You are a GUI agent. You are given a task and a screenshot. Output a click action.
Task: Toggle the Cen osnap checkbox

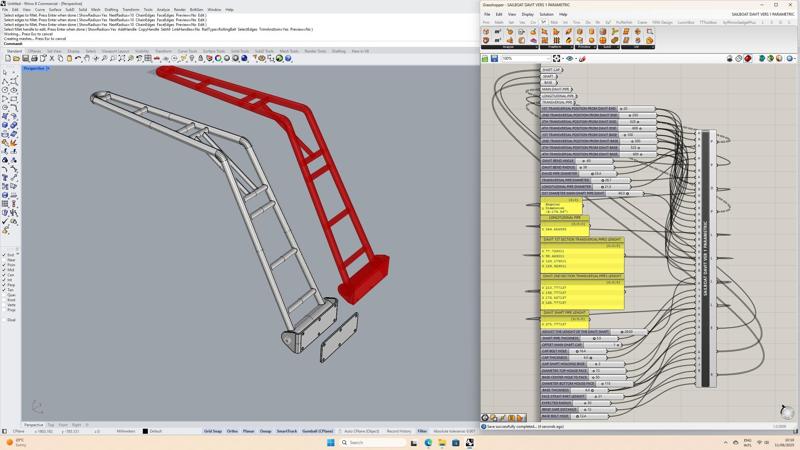tap(4, 275)
